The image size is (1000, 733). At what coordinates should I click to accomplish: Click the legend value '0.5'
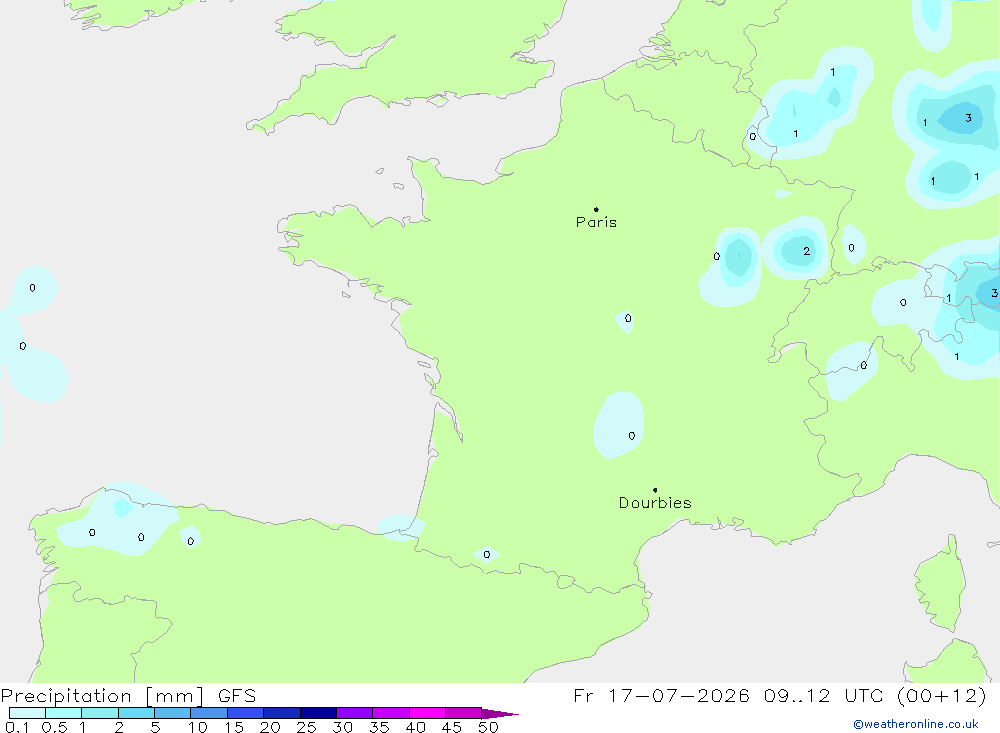(54, 727)
